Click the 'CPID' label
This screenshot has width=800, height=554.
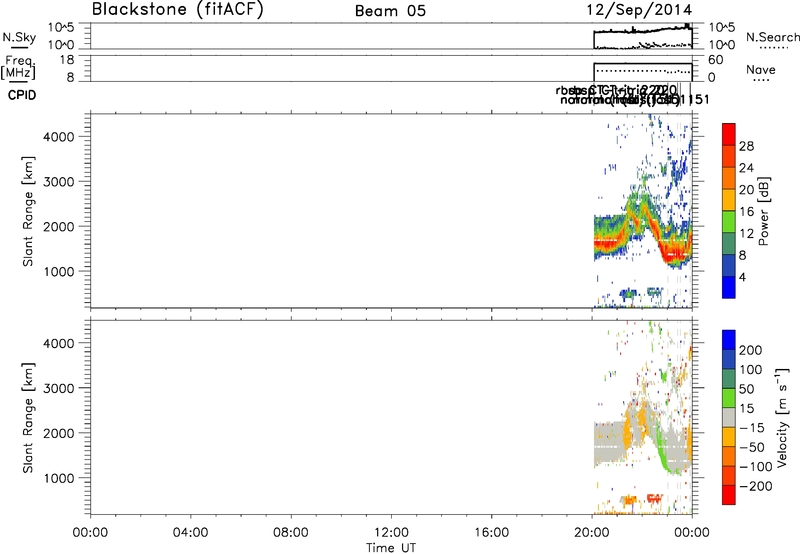pyautogui.click(x=22, y=95)
